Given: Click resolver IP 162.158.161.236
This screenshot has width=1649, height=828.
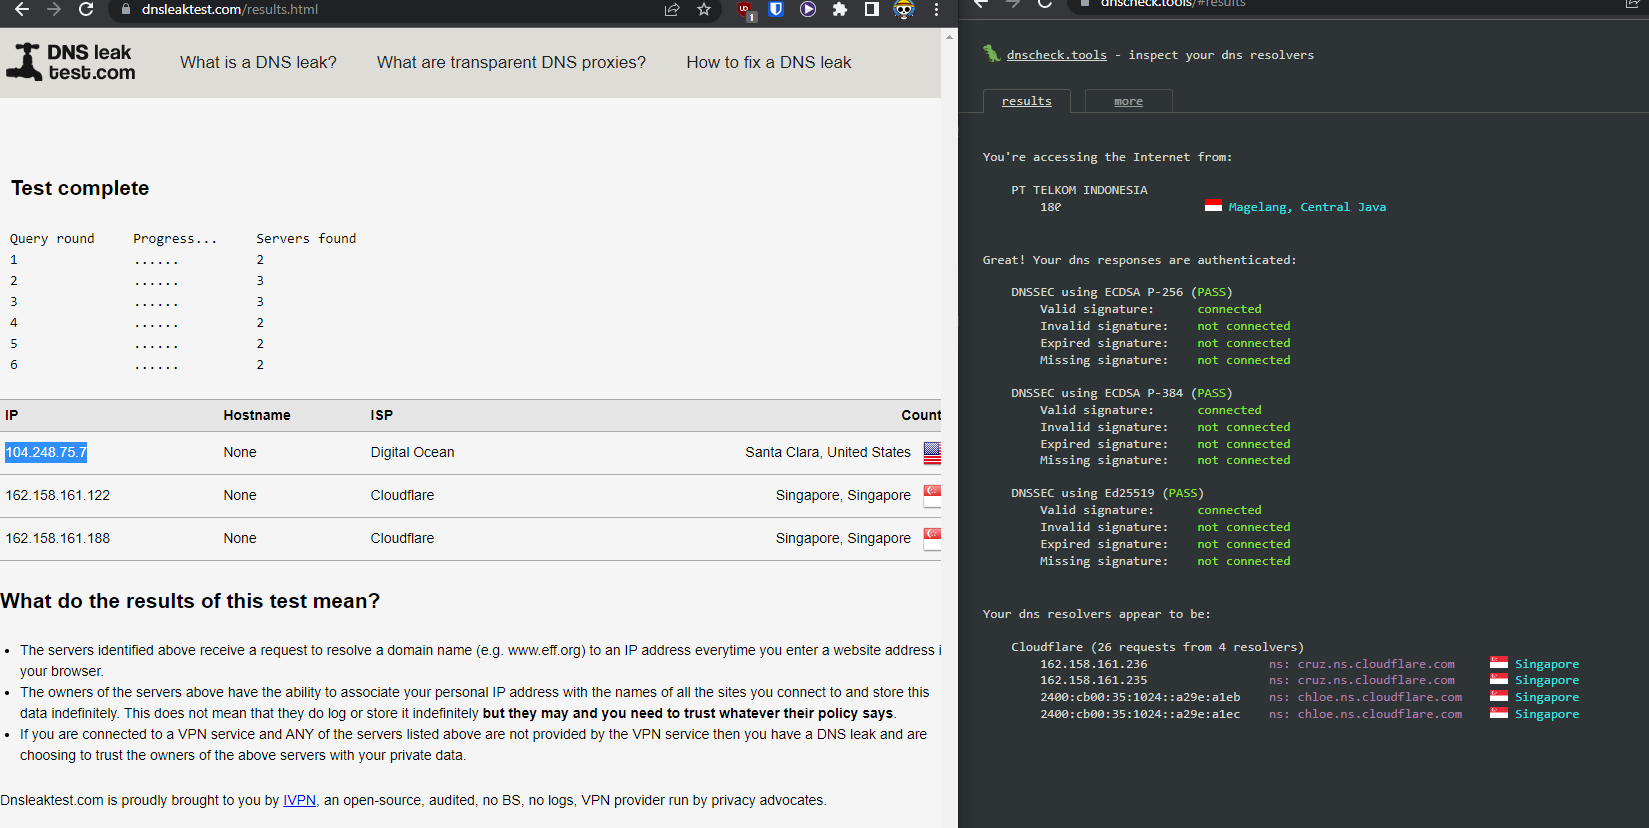Looking at the screenshot, I should pyautogui.click(x=1093, y=664).
